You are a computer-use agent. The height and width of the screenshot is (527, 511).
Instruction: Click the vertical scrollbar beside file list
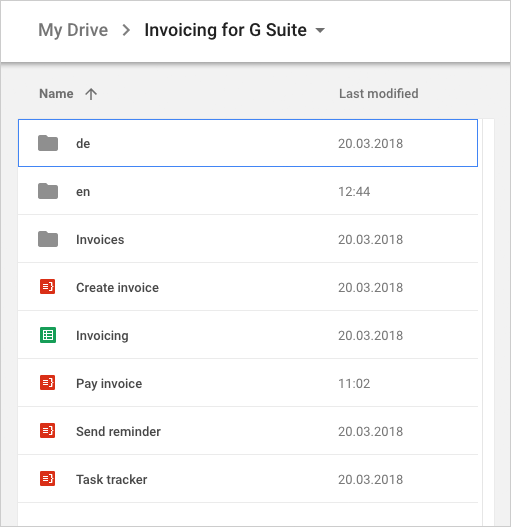coord(488,322)
